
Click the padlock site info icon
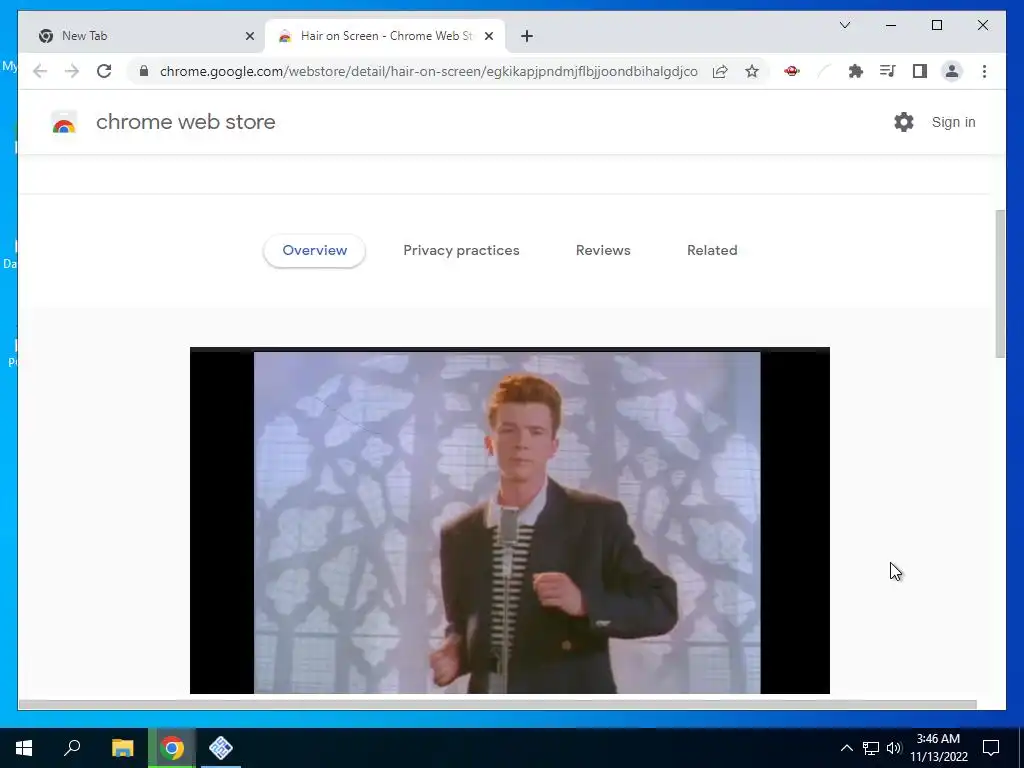[x=144, y=71]
